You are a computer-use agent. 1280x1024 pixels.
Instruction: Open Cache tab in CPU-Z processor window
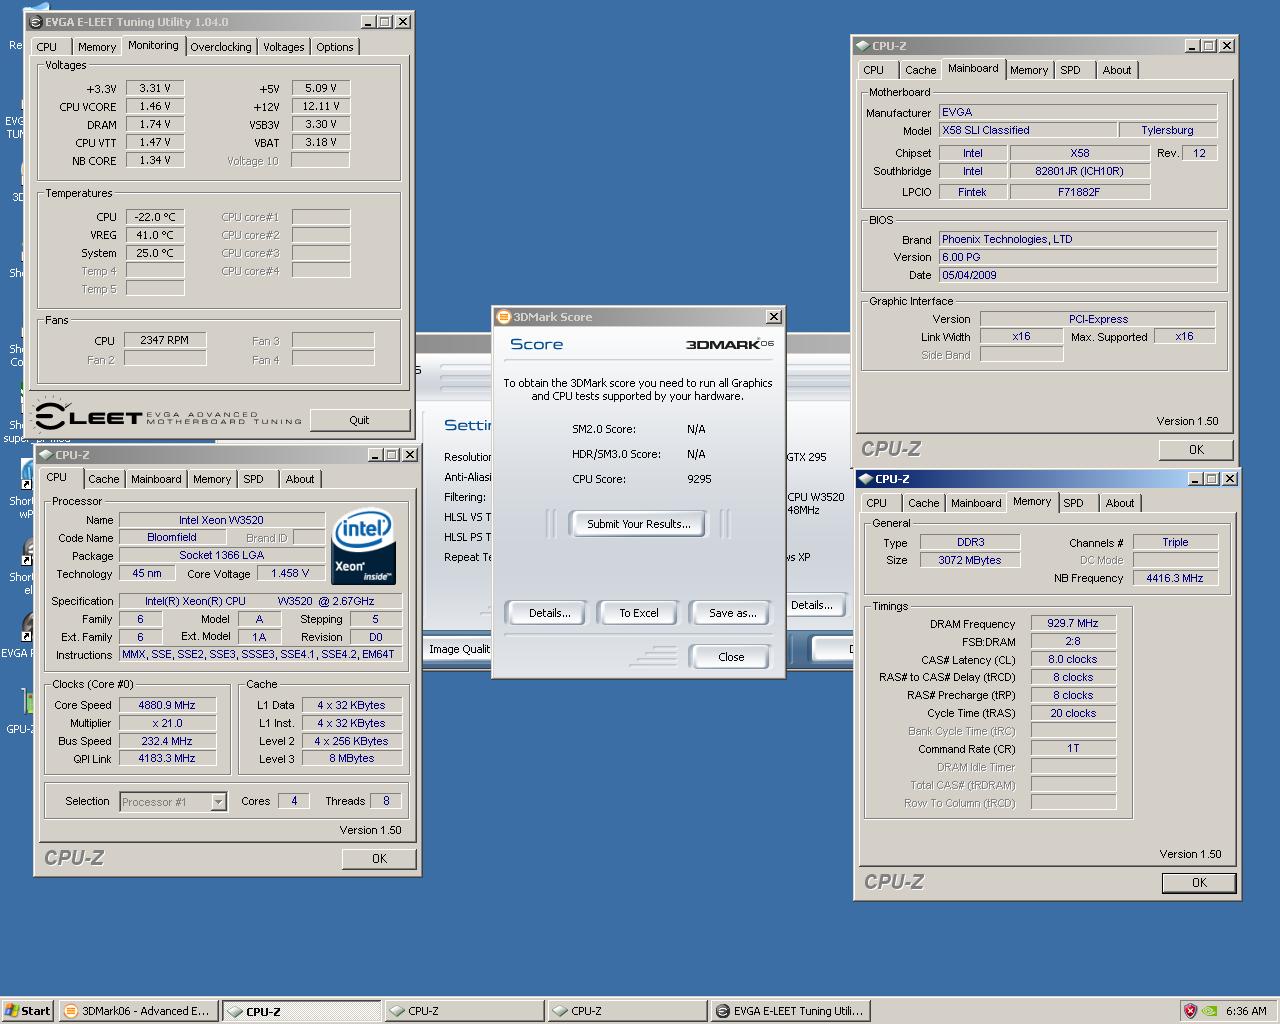104,479
